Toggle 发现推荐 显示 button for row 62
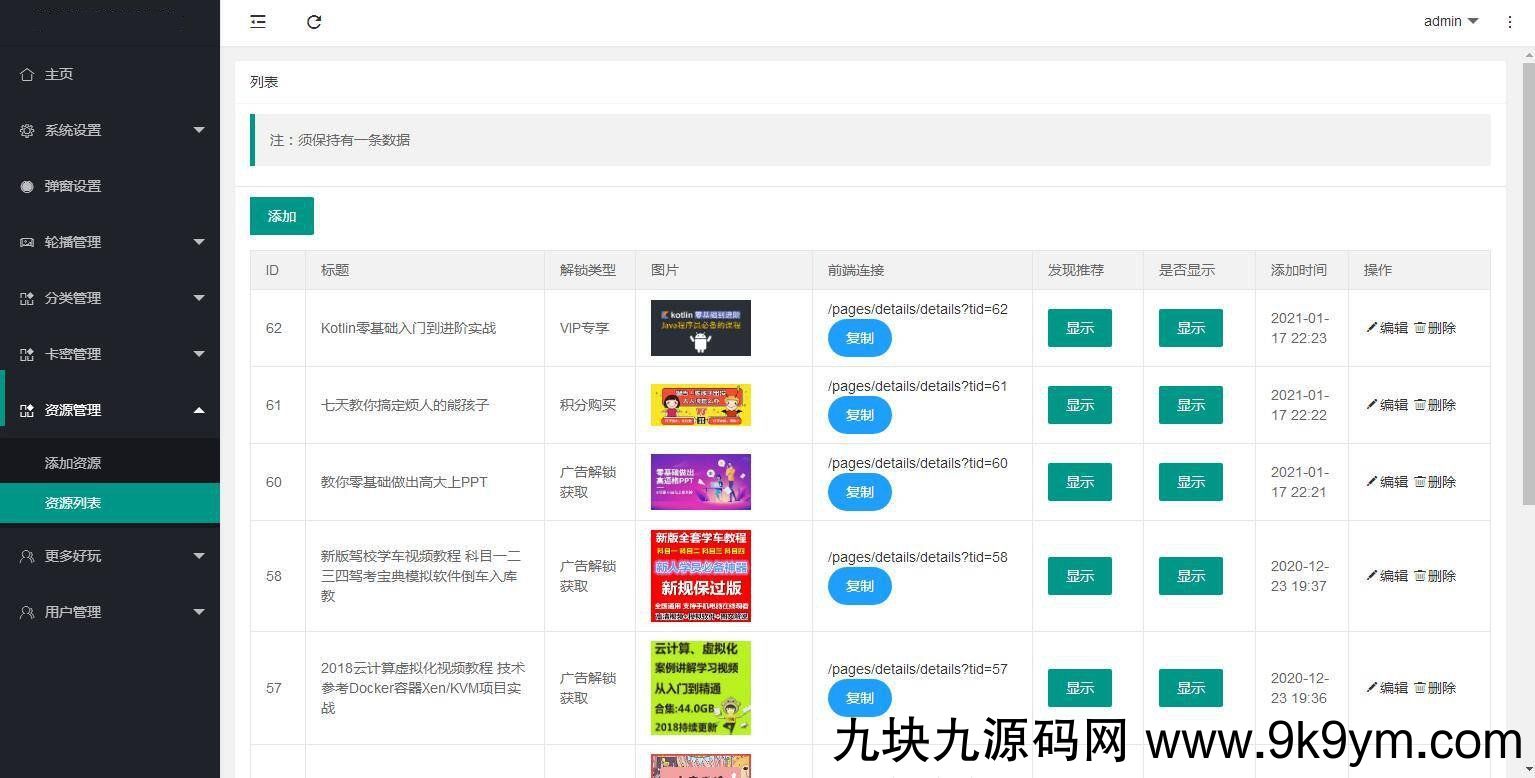 [1079, 328]
